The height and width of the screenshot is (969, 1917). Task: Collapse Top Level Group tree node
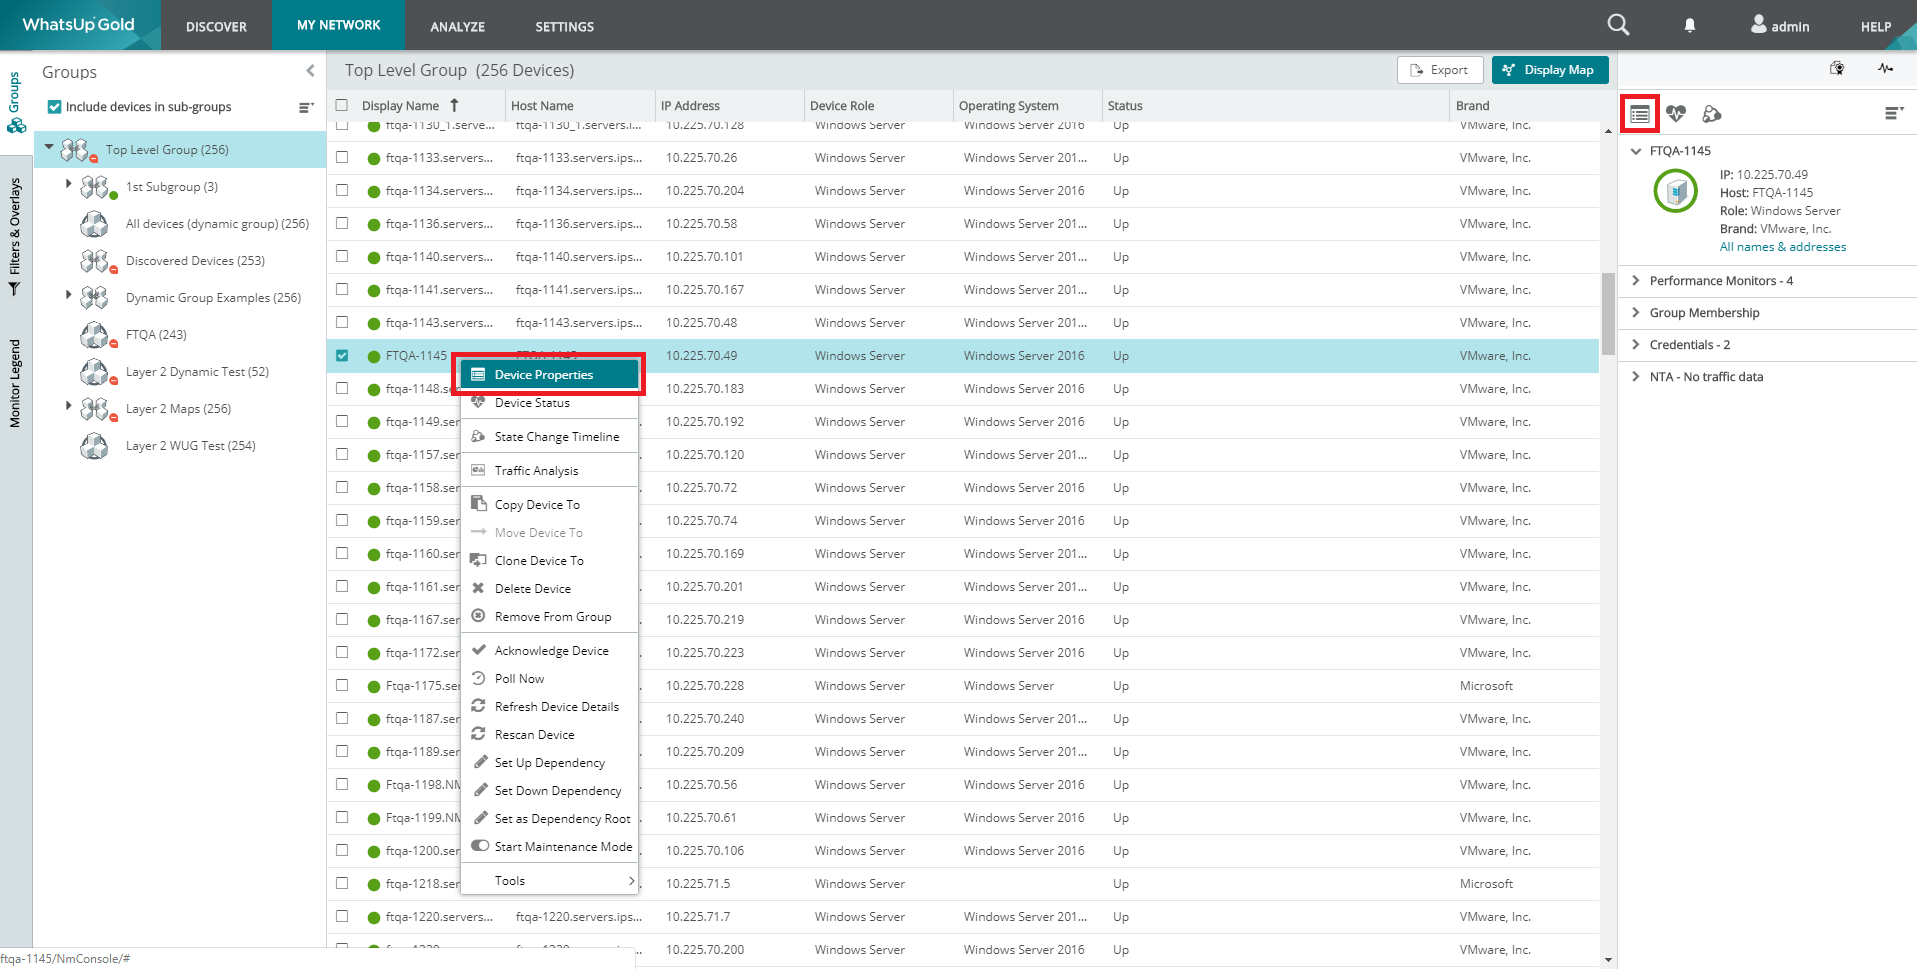(x=48, y=147)
